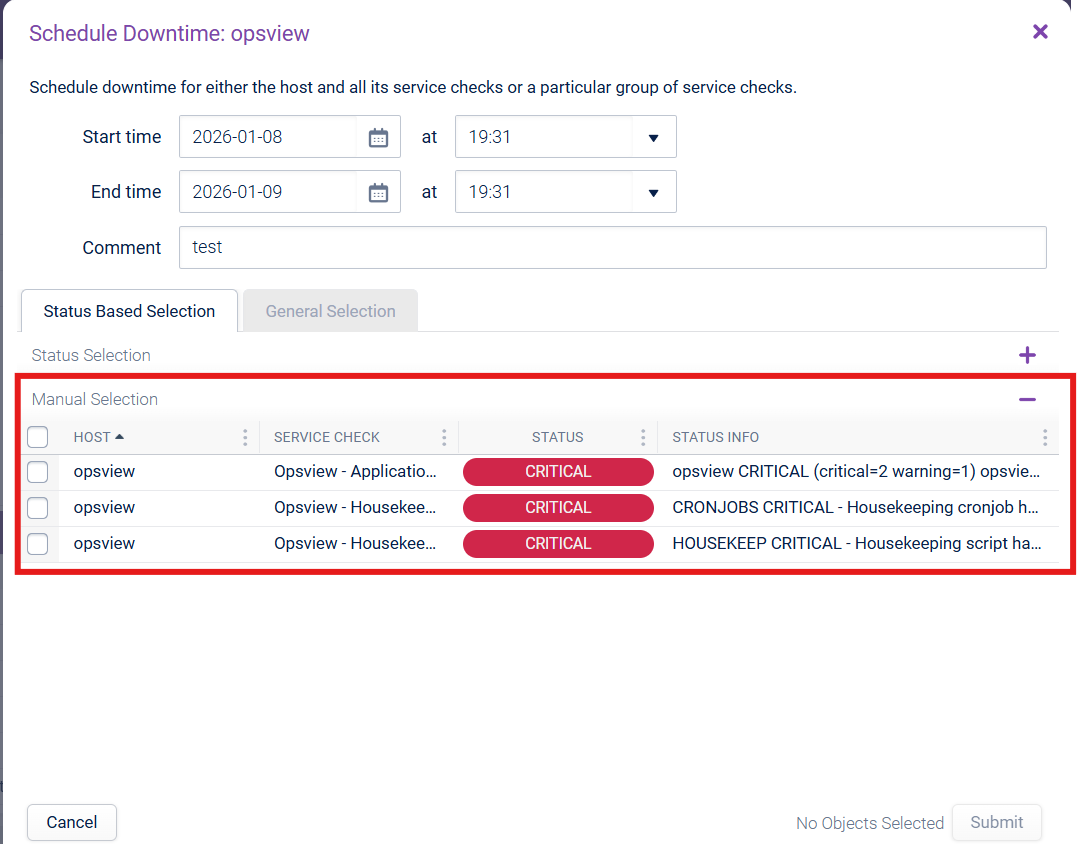Open the End time hour dropdown
The image size is (1077, 844).
653,193
